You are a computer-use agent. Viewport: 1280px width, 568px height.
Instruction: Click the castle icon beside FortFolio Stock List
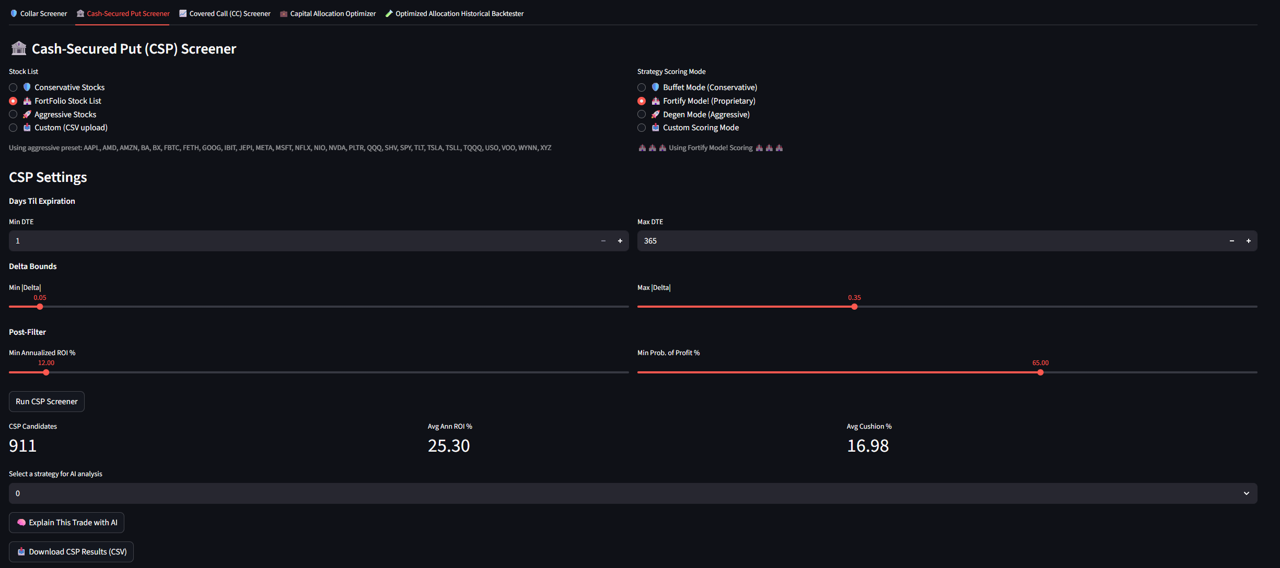(x=27, y=101)
